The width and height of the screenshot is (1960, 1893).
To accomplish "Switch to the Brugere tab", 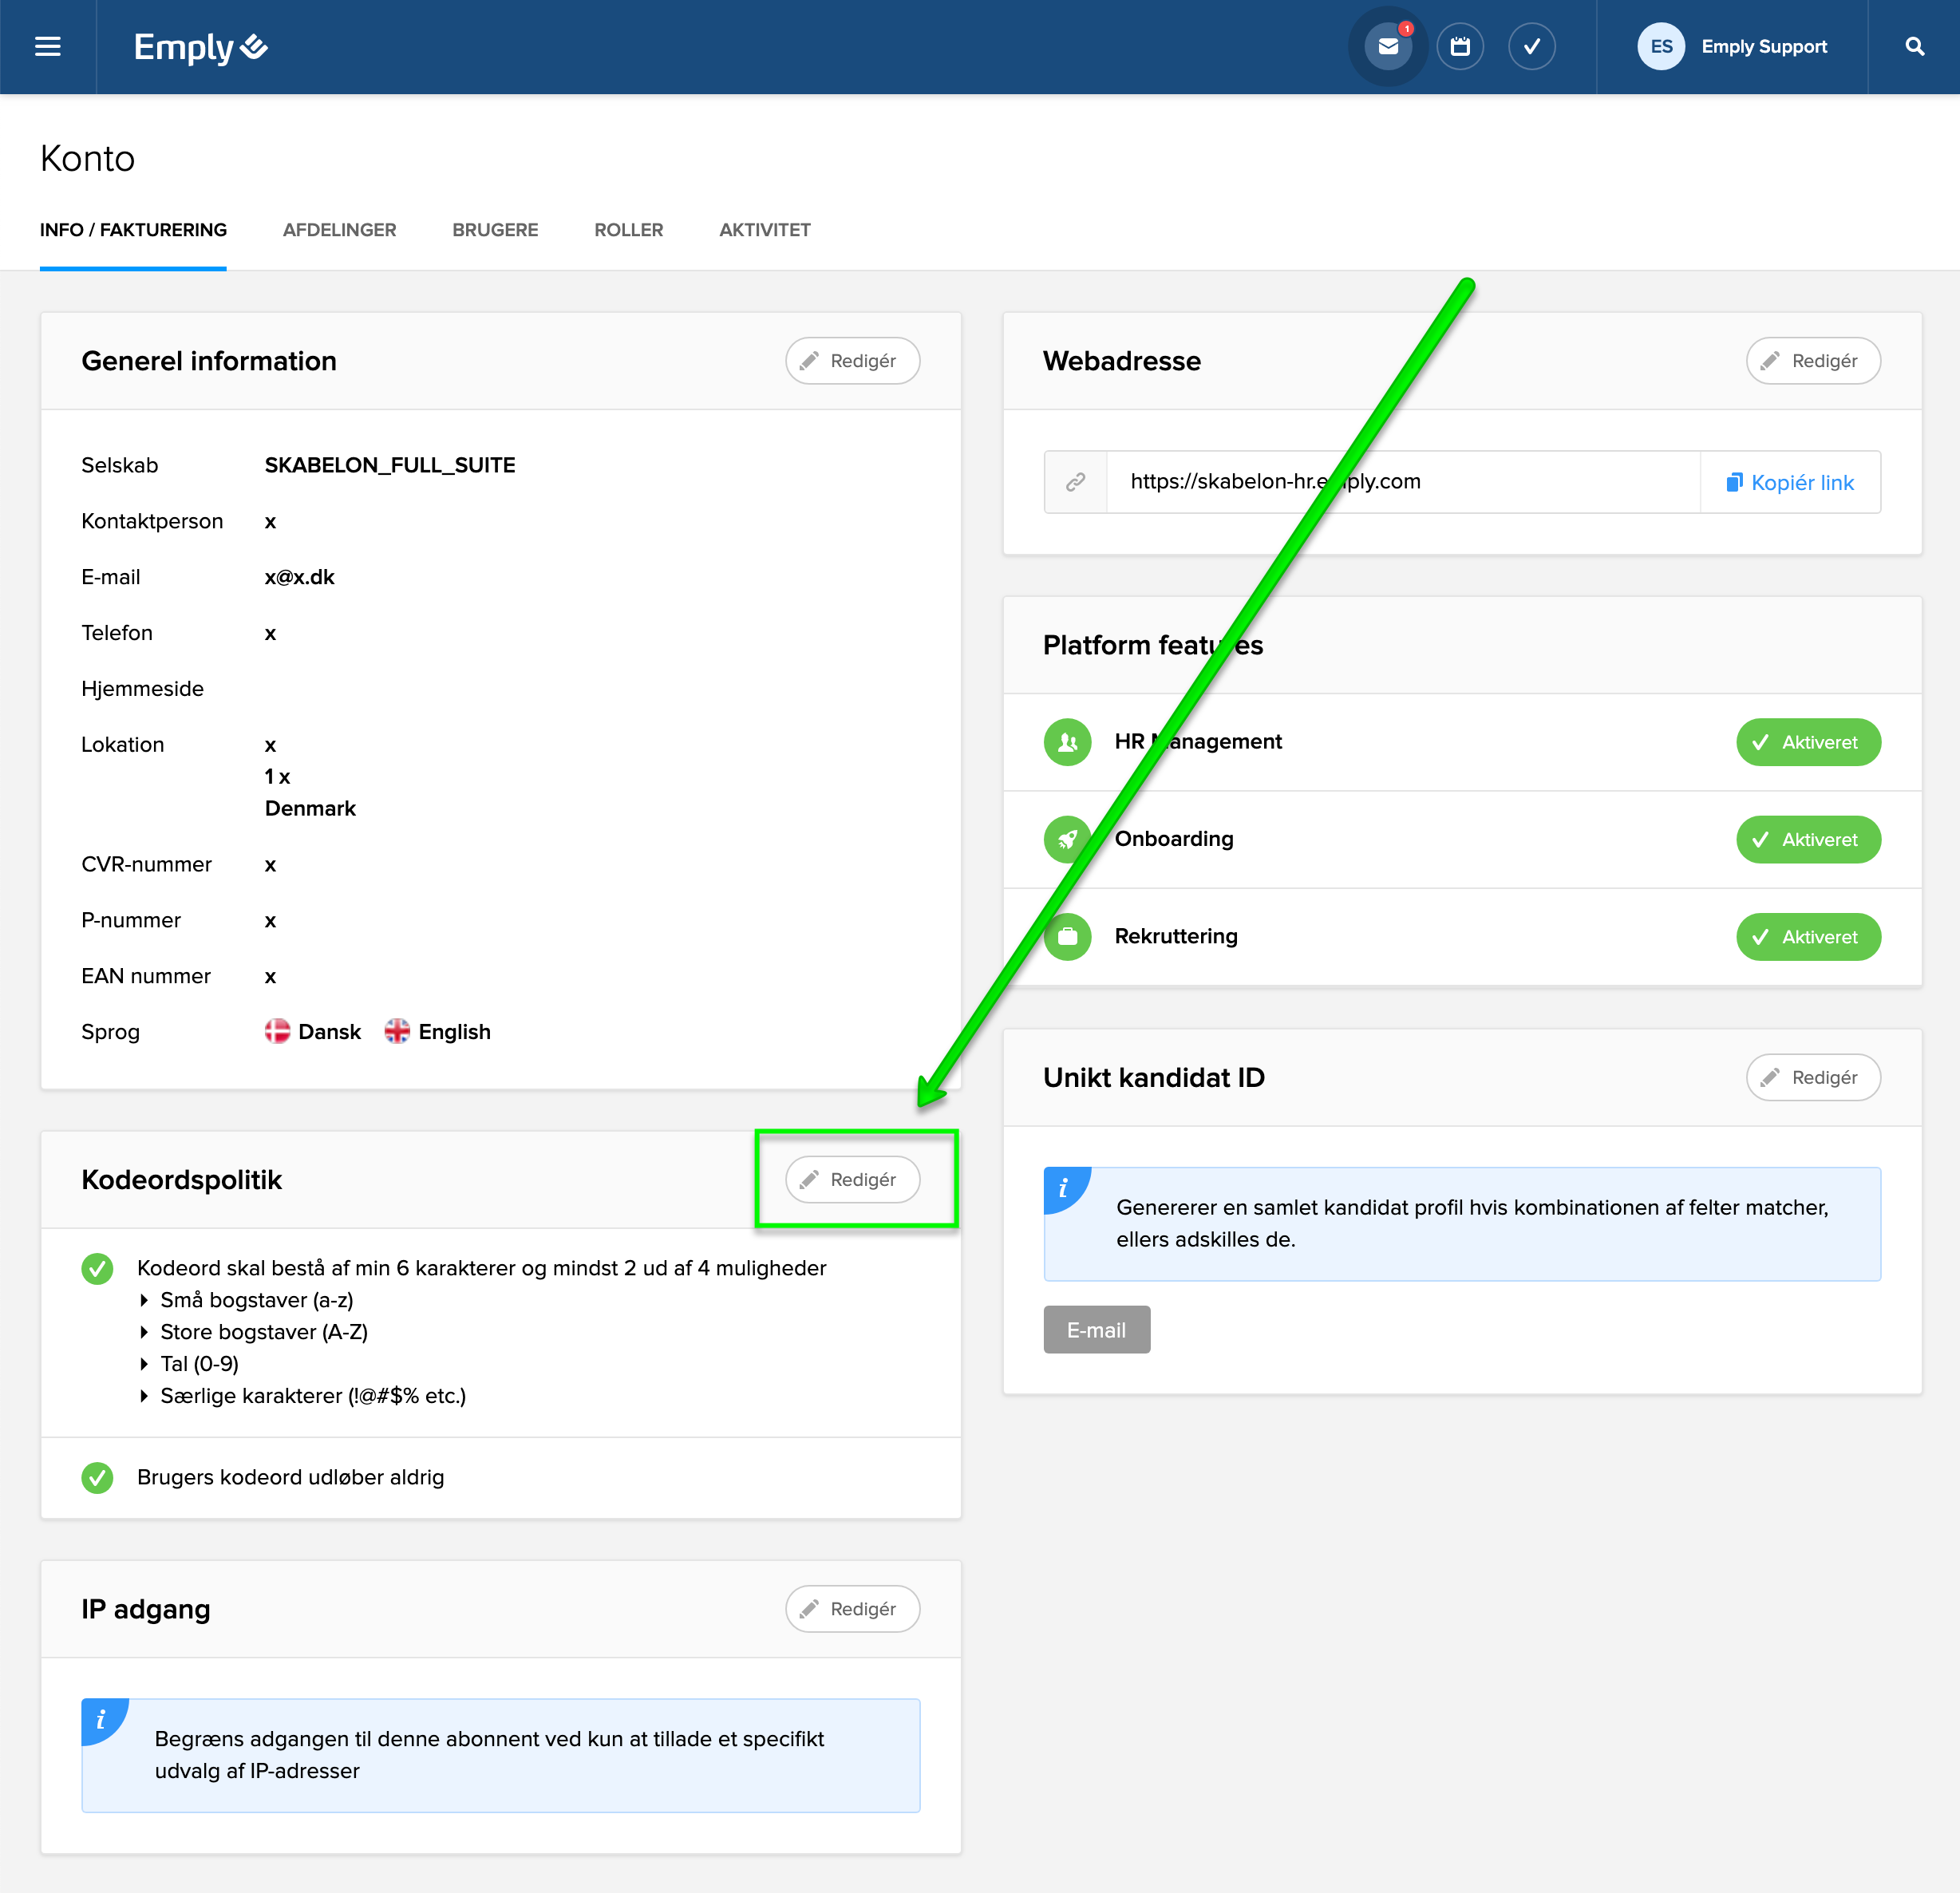I will [x=495, y=230].
